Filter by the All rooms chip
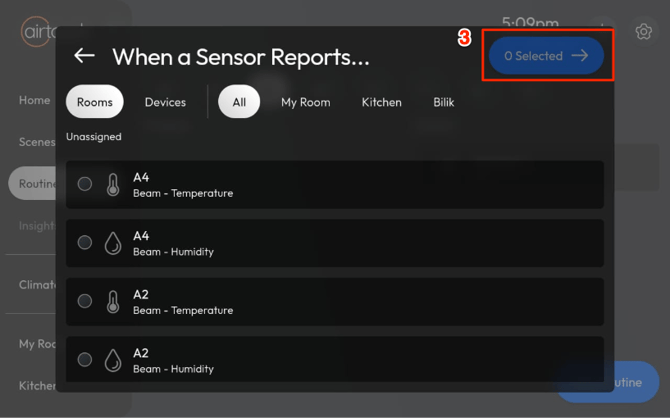 pyautogui.click(x=239, y=102)
